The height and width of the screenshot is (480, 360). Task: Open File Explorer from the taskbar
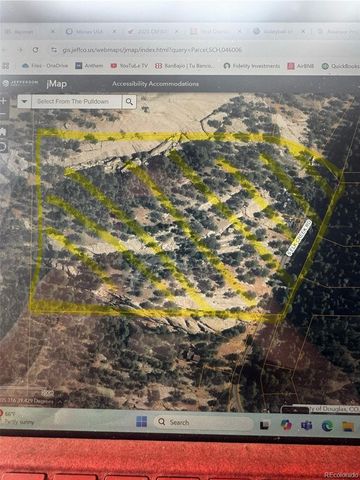[x=348, y=426]
